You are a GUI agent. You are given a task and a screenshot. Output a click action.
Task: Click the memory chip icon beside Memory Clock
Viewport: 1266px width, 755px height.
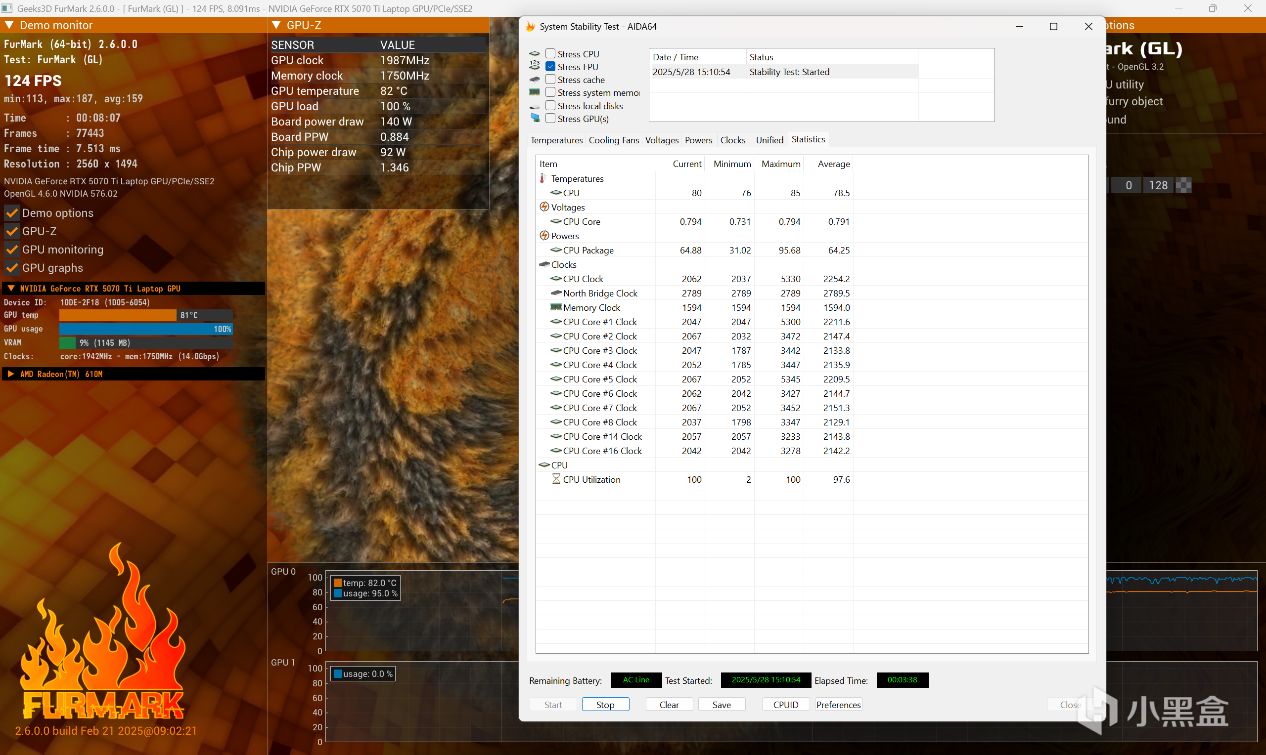555,308
